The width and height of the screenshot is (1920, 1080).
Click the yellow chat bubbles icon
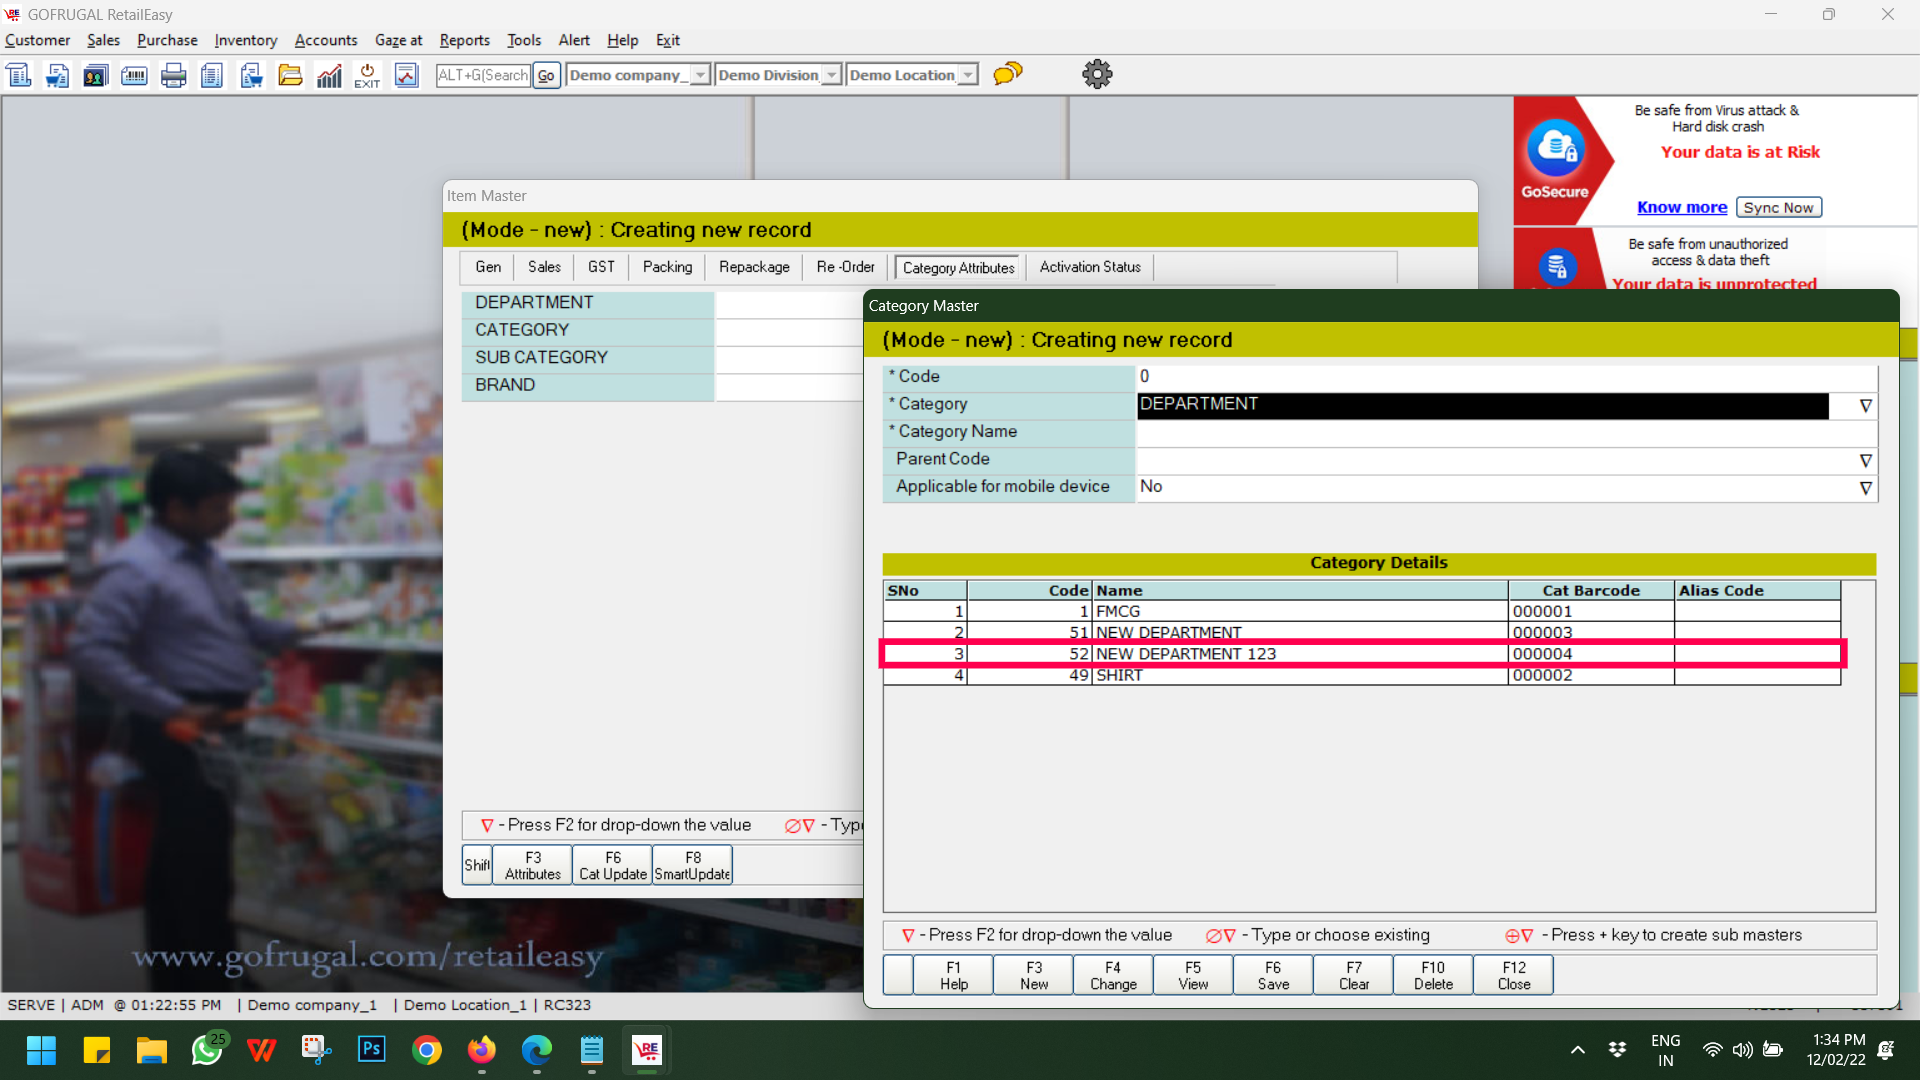(x=1007, y=74)
